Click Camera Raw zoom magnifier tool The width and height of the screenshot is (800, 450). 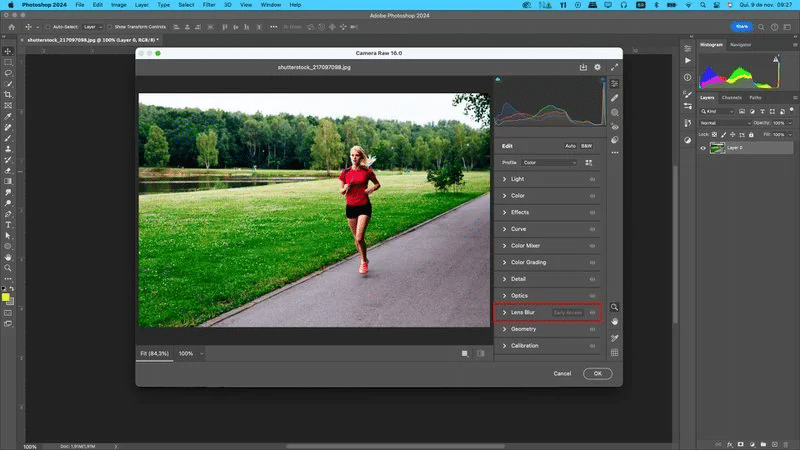pyautogui.click(x=614, y=307)
